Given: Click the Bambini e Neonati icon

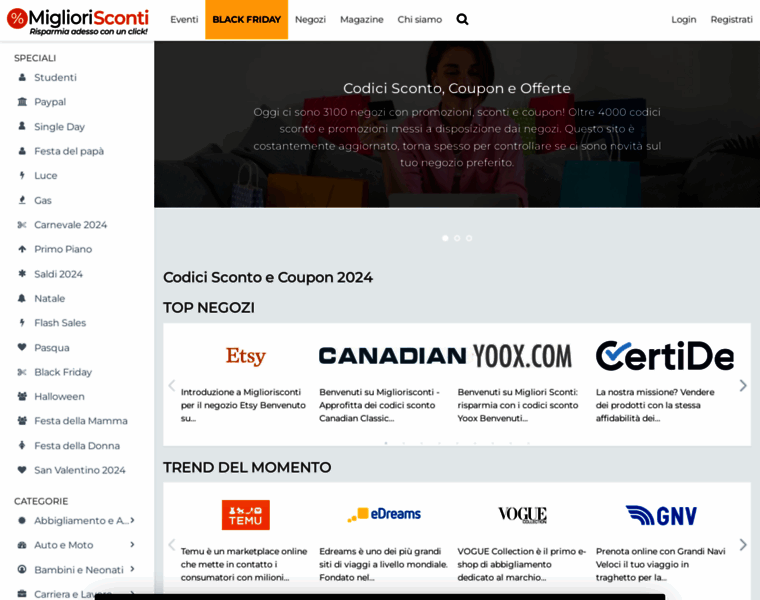Looking at the screenshot, I should 22,569.
